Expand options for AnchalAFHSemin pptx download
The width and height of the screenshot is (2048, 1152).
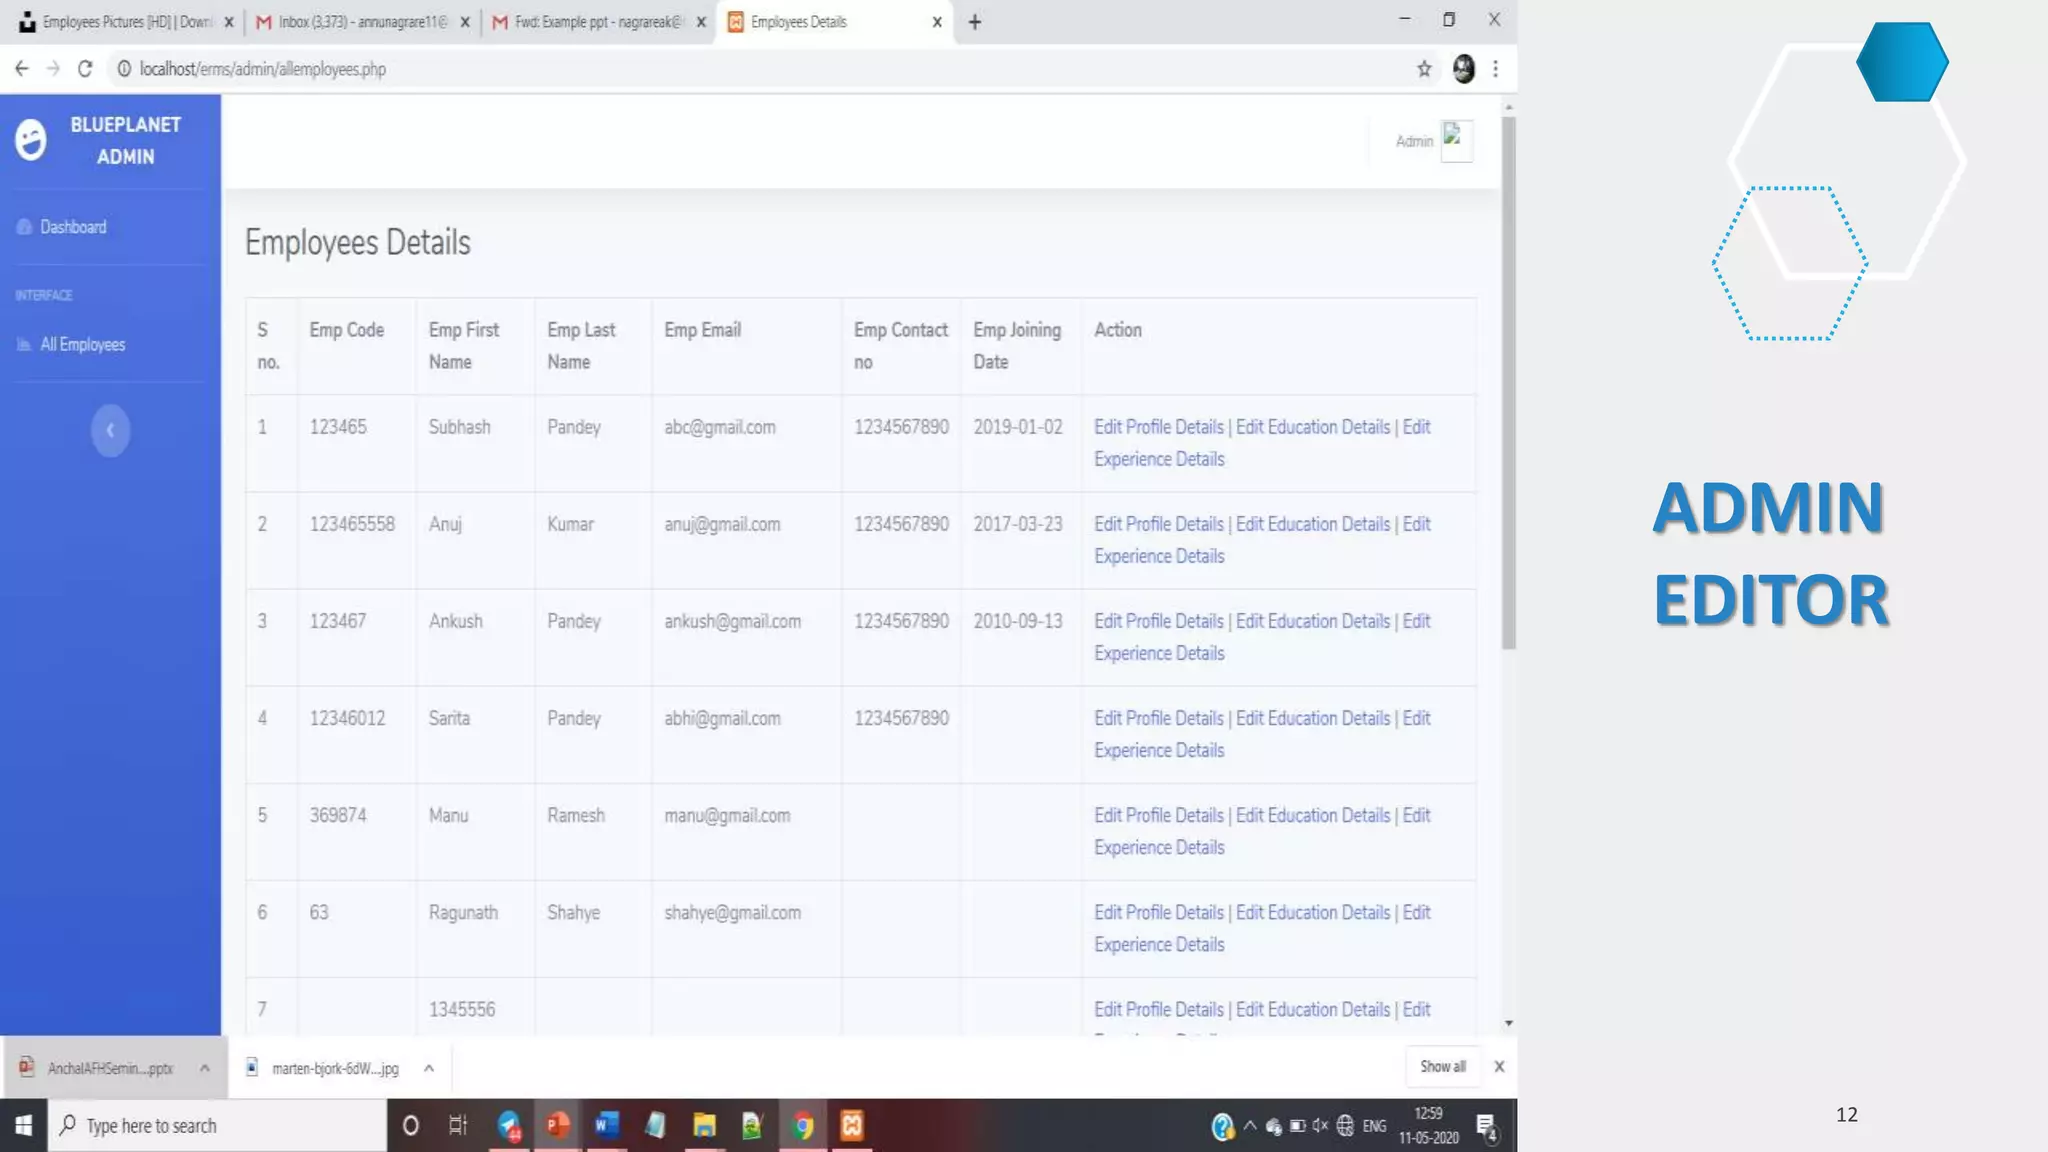click(x=204, y=1068)
